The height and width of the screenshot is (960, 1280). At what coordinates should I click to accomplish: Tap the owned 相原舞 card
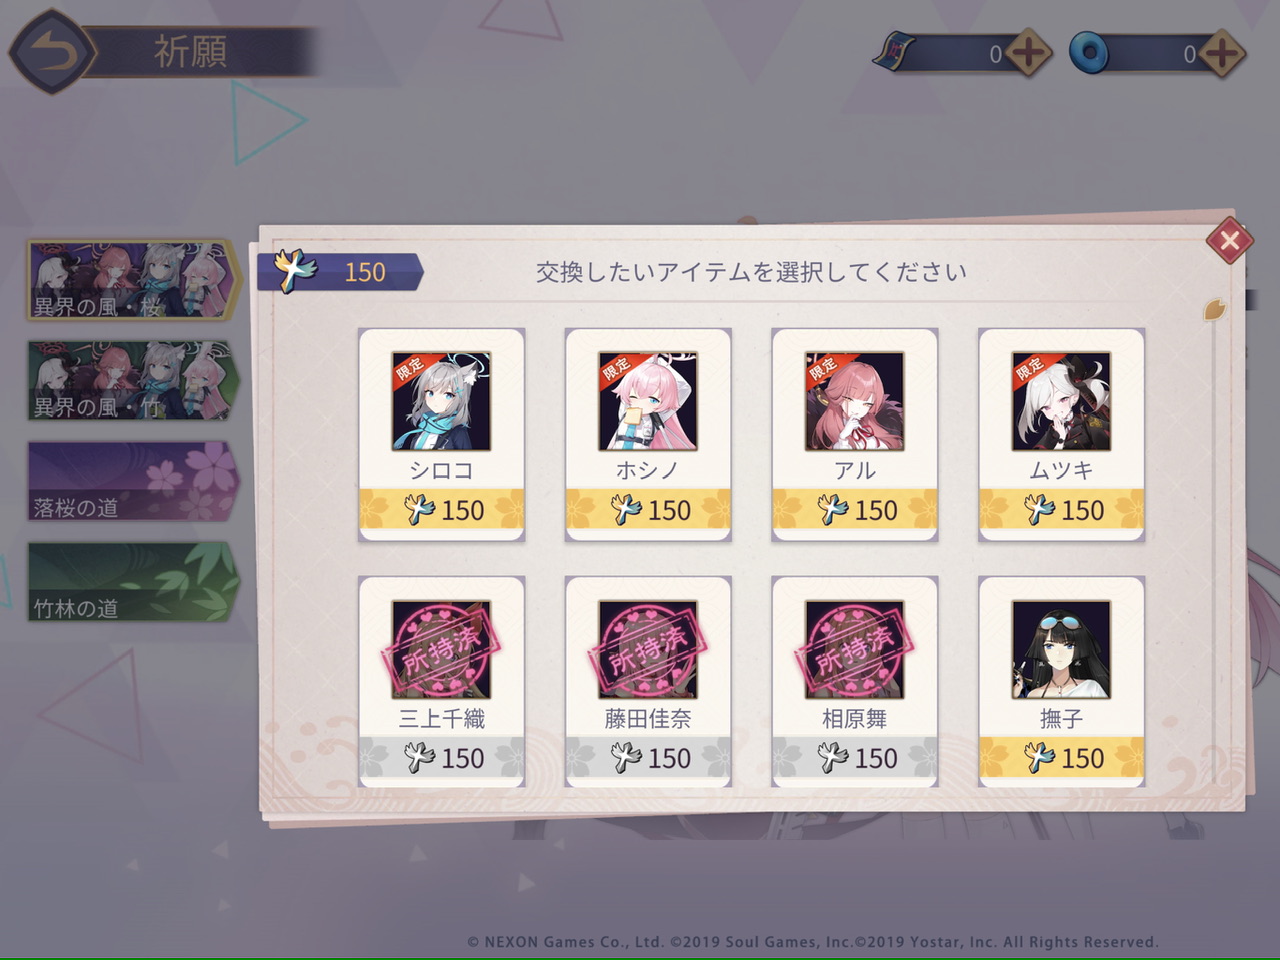(x=855, y=682)
